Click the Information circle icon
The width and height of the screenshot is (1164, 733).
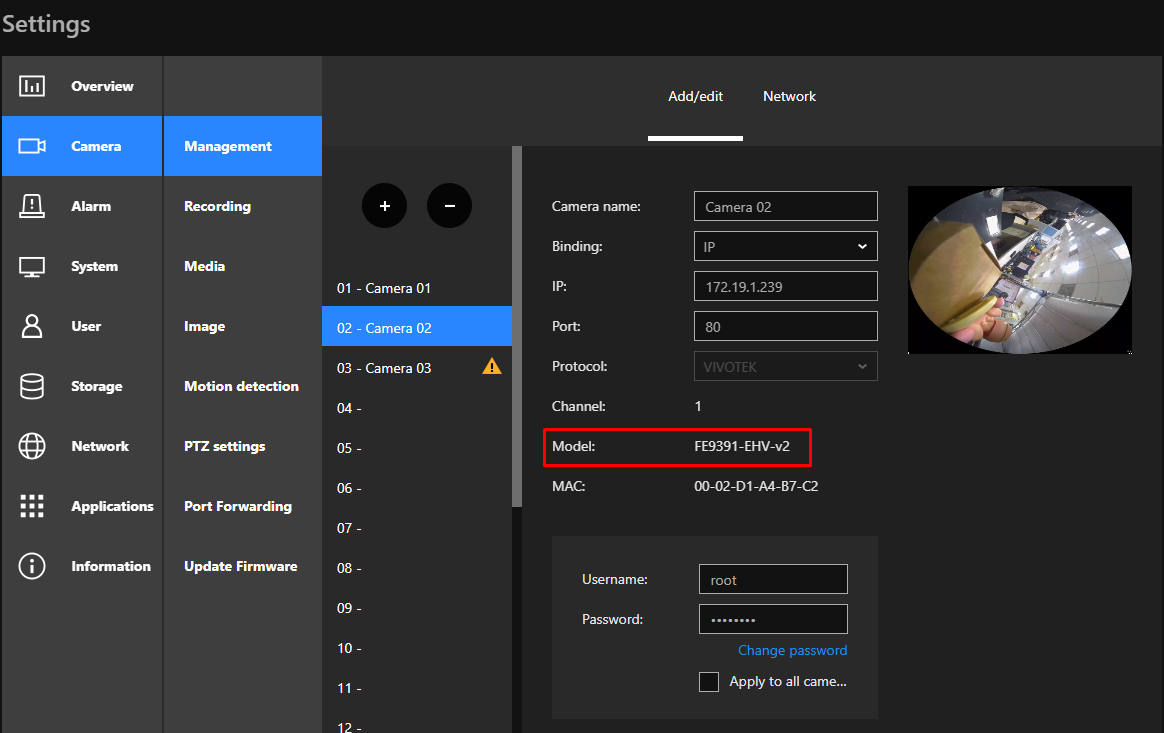coord(32,566)
